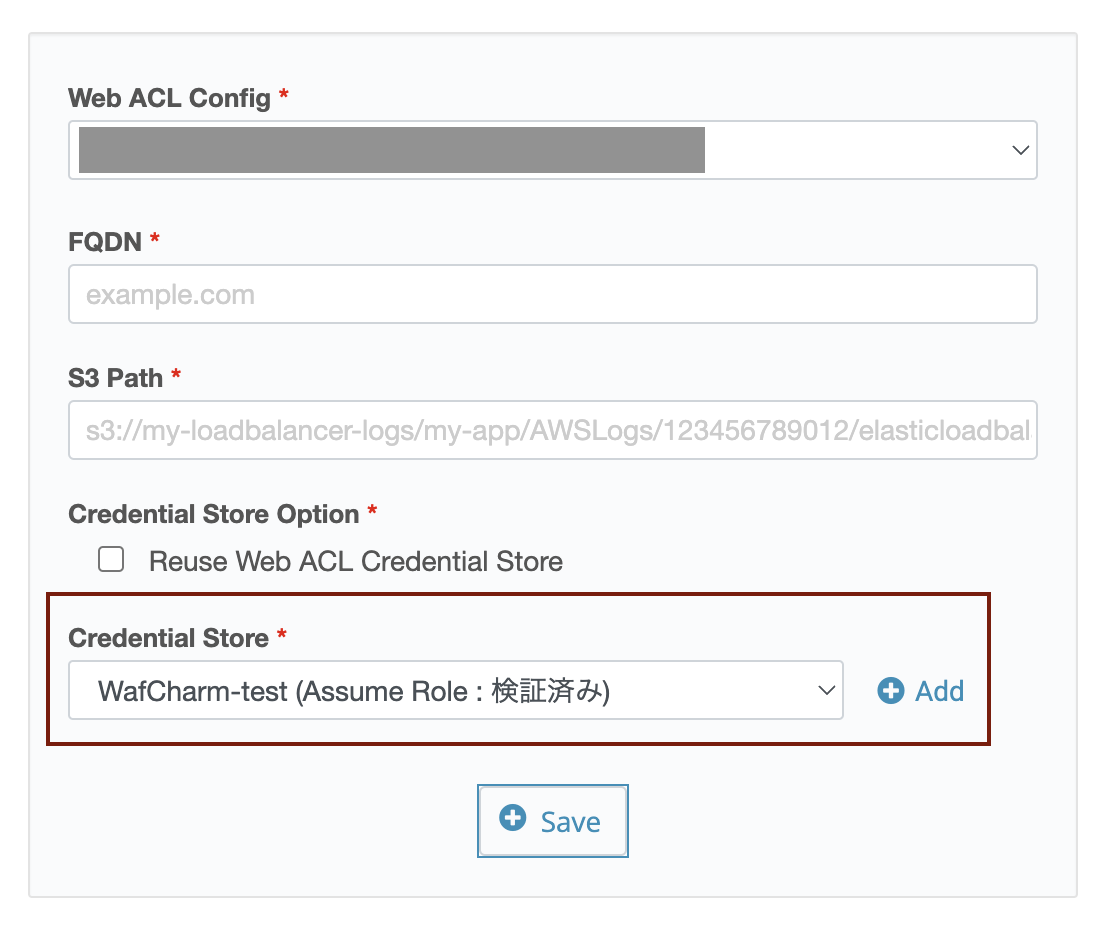Select the 'WafCharm-test (Assume Role' text in dropdown
Viewport: 1104px width, 936px height.
pos(283,692)
